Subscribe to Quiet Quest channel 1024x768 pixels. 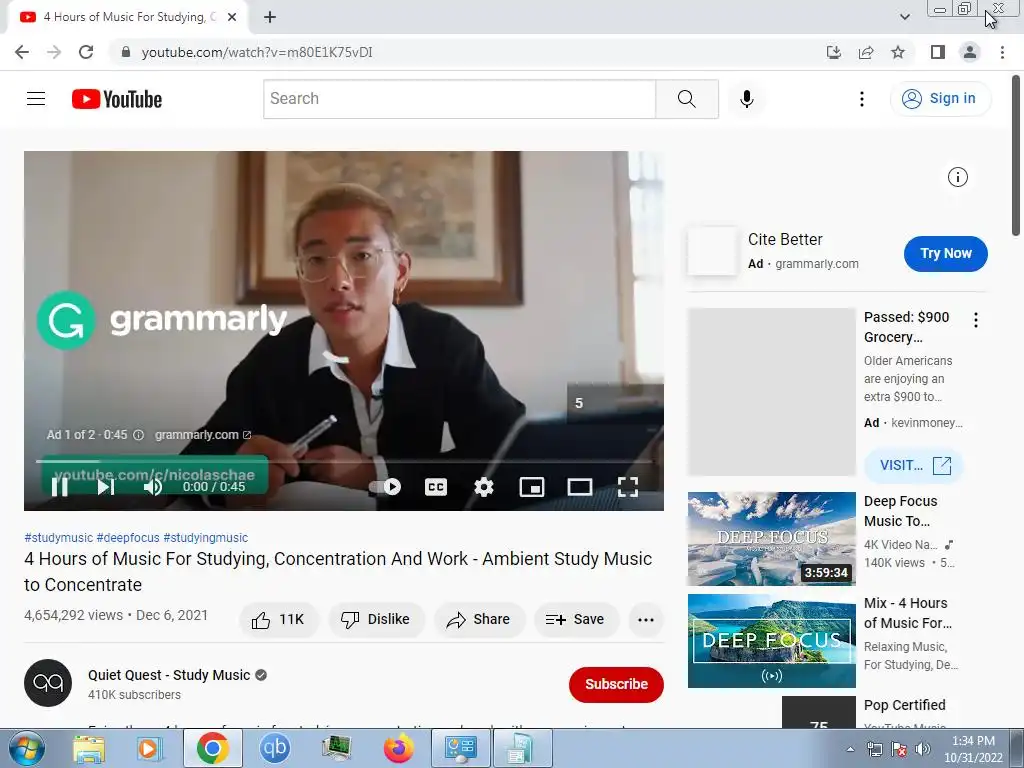pos(616,684)
